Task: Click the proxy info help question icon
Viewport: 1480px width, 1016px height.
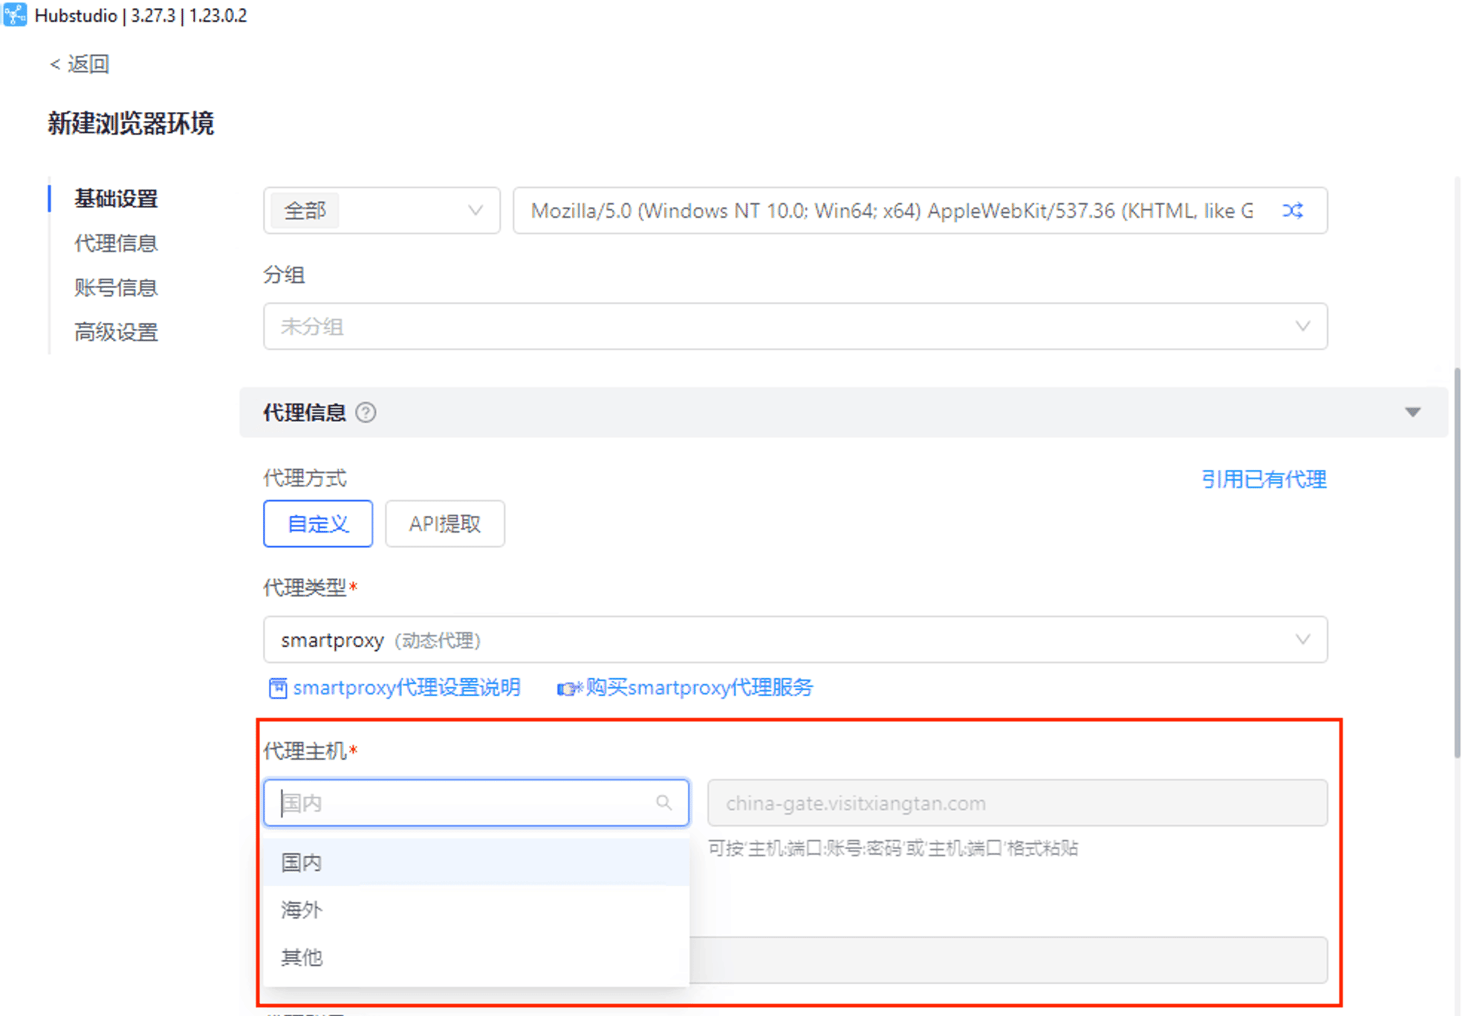Action: [x=366, y=413]
